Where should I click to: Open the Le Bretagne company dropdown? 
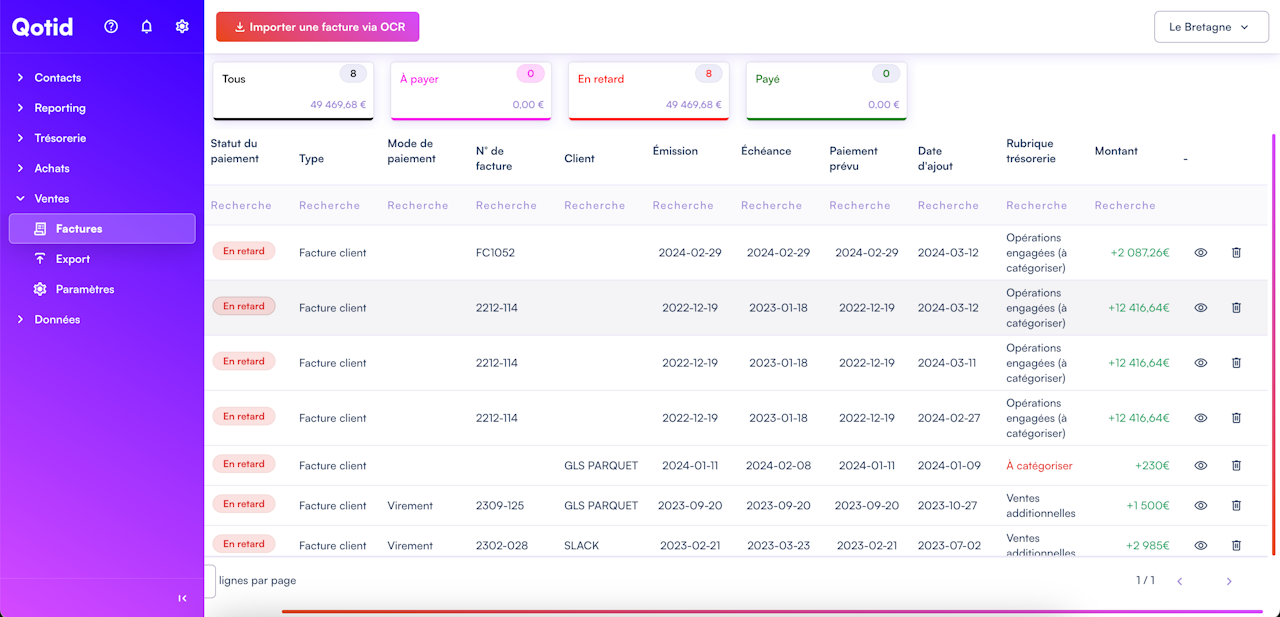coord(1209,27)
